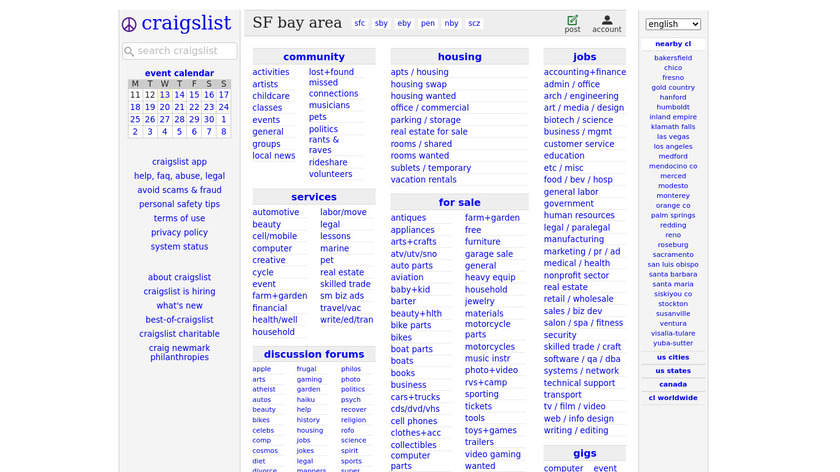Switch to the pen subarea tab
This screenshot has height=472, width=840.
click(428, 23)
